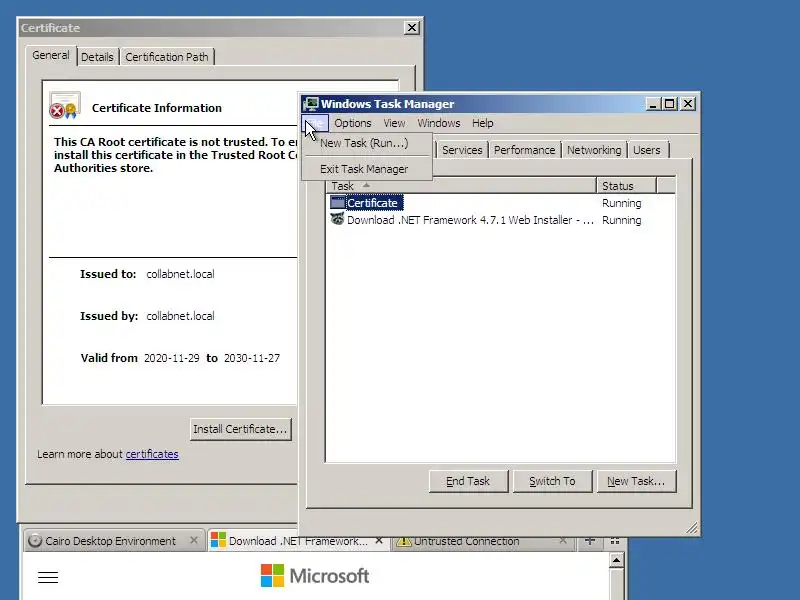Close the Cairo Desktop Environment tab
This screenshot has width=800, height=600.
coord(193,540)
